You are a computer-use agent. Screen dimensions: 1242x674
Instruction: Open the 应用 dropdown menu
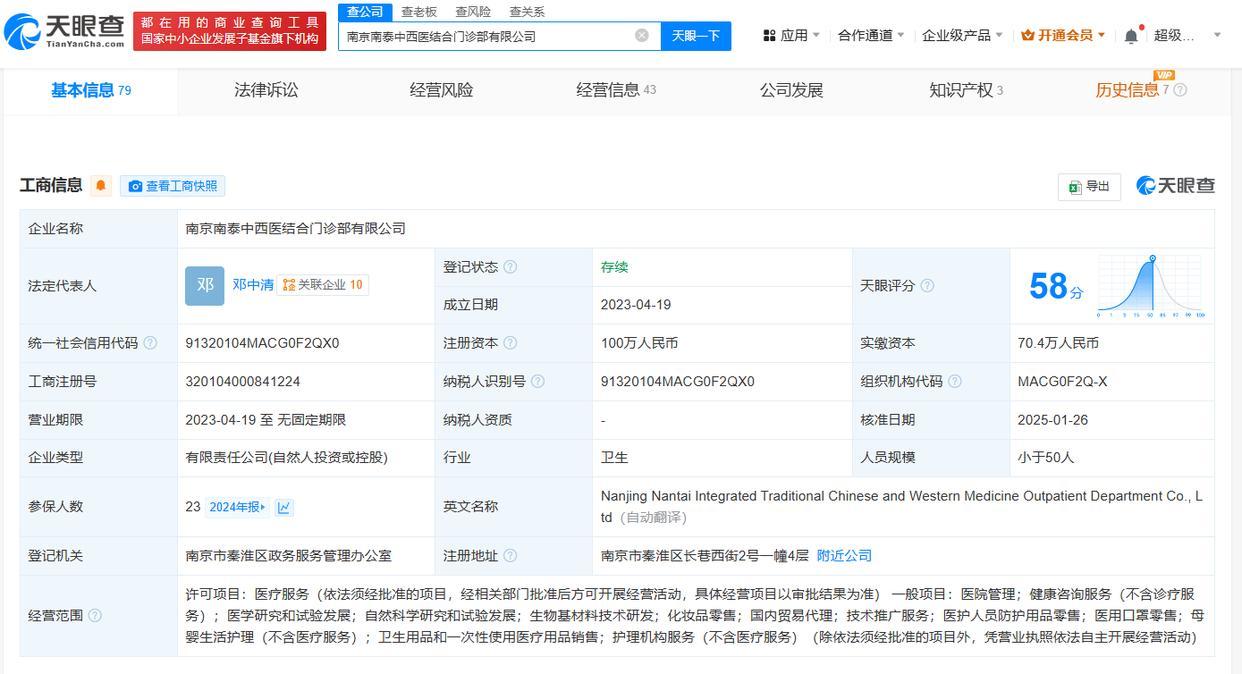[791, 35]
